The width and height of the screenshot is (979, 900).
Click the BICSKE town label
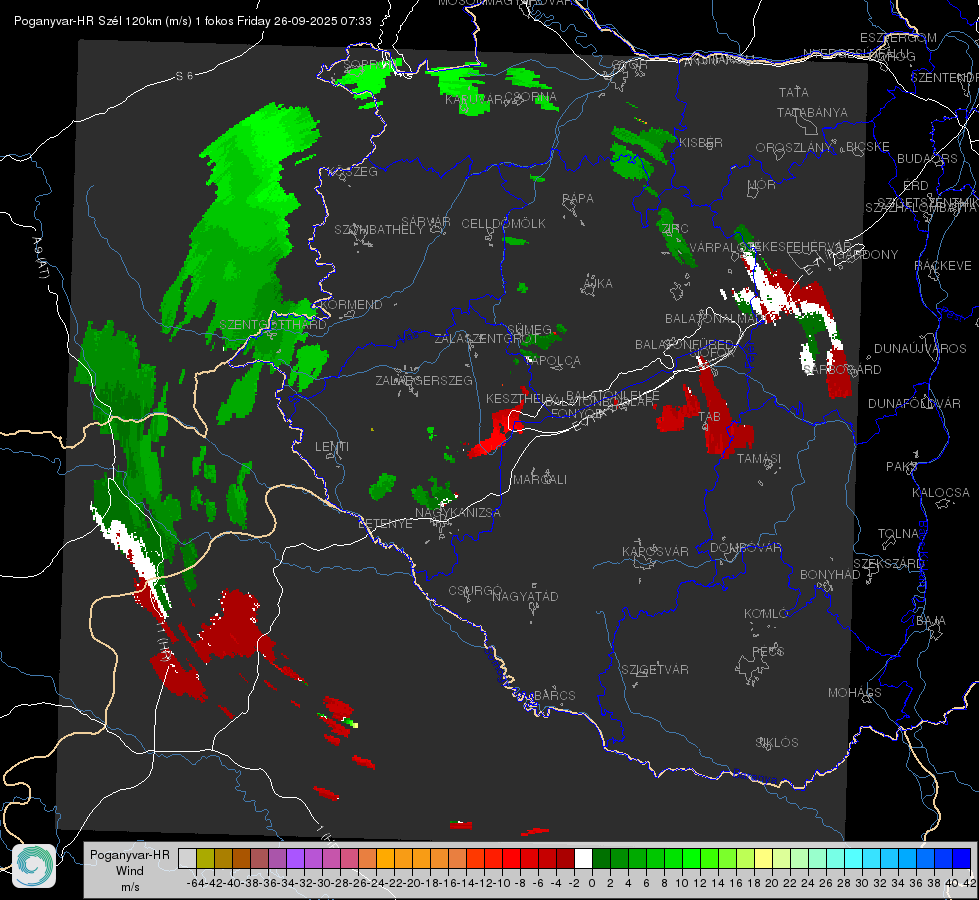(868, 147)
